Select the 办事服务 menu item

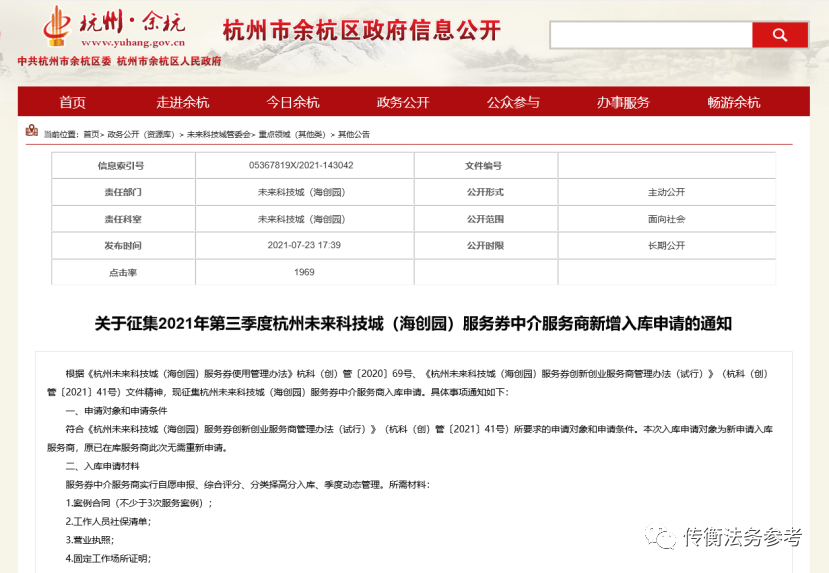pyautogui.click(x=623, y=102)
